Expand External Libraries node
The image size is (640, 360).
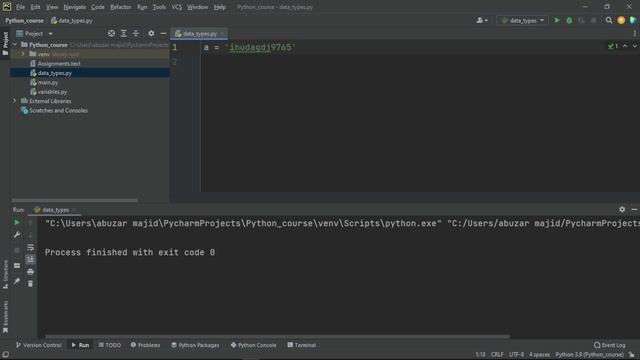[x=15, y=101]
